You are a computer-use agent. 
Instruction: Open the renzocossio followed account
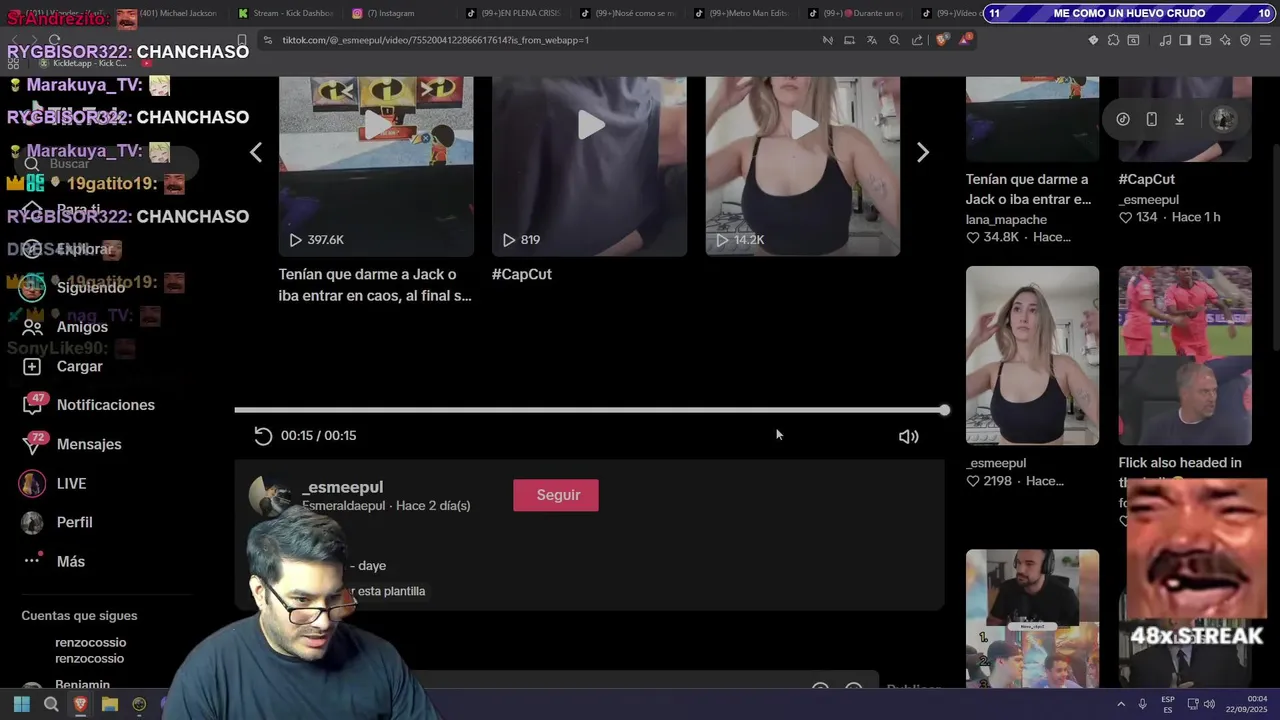coord(90,650)
